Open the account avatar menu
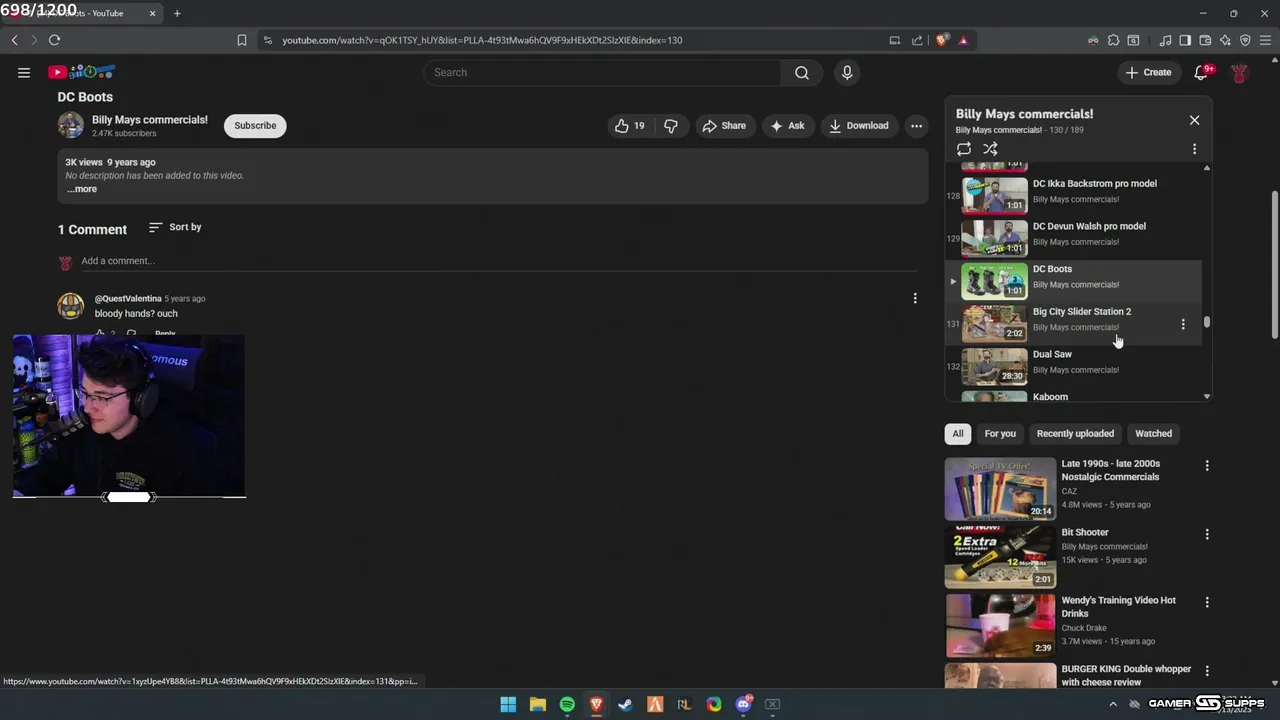 1239,72
